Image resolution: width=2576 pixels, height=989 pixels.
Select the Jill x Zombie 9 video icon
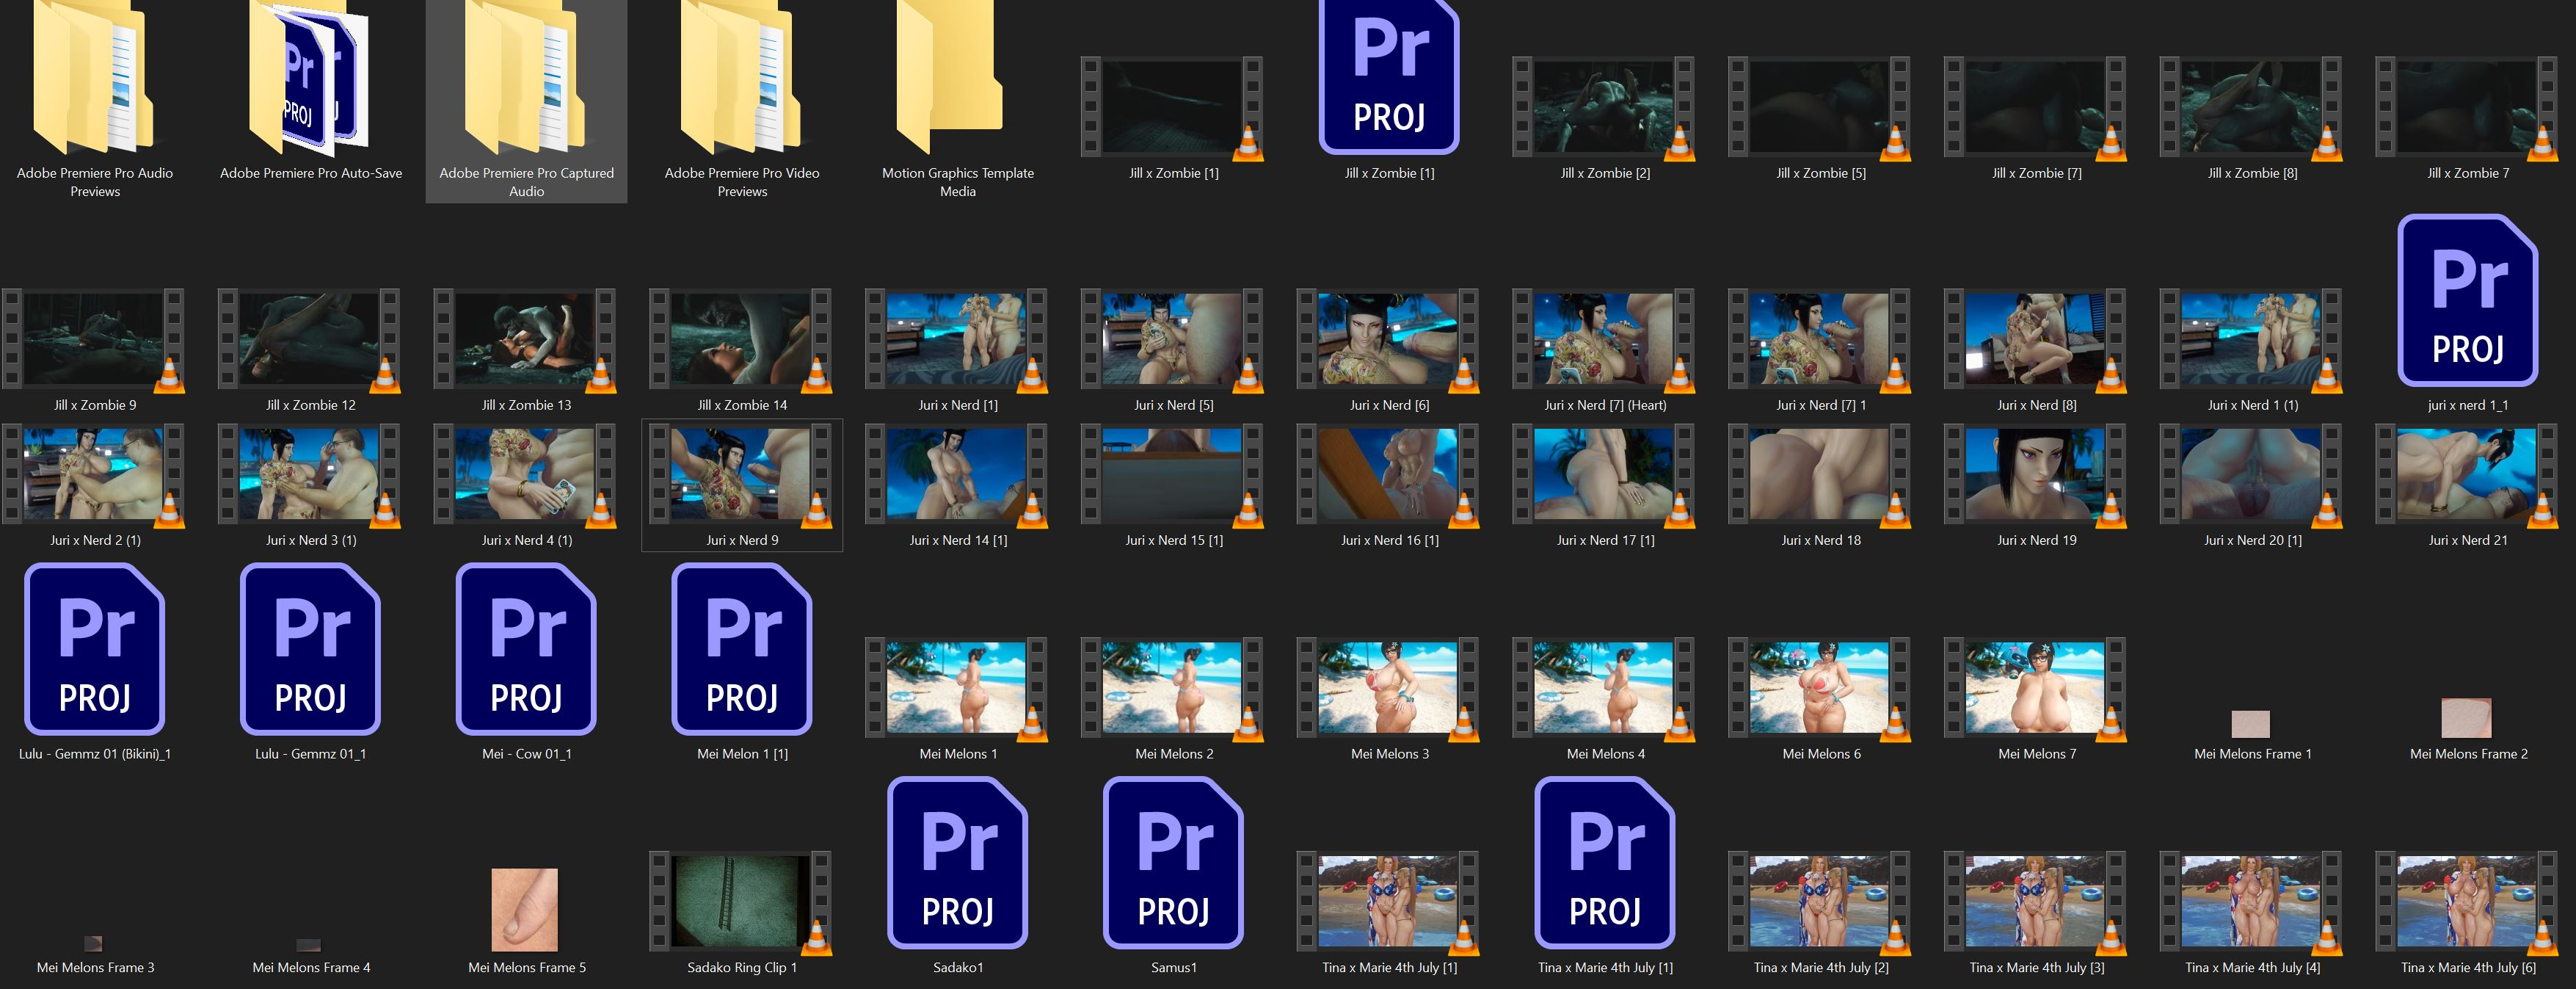tap(94, 339)
